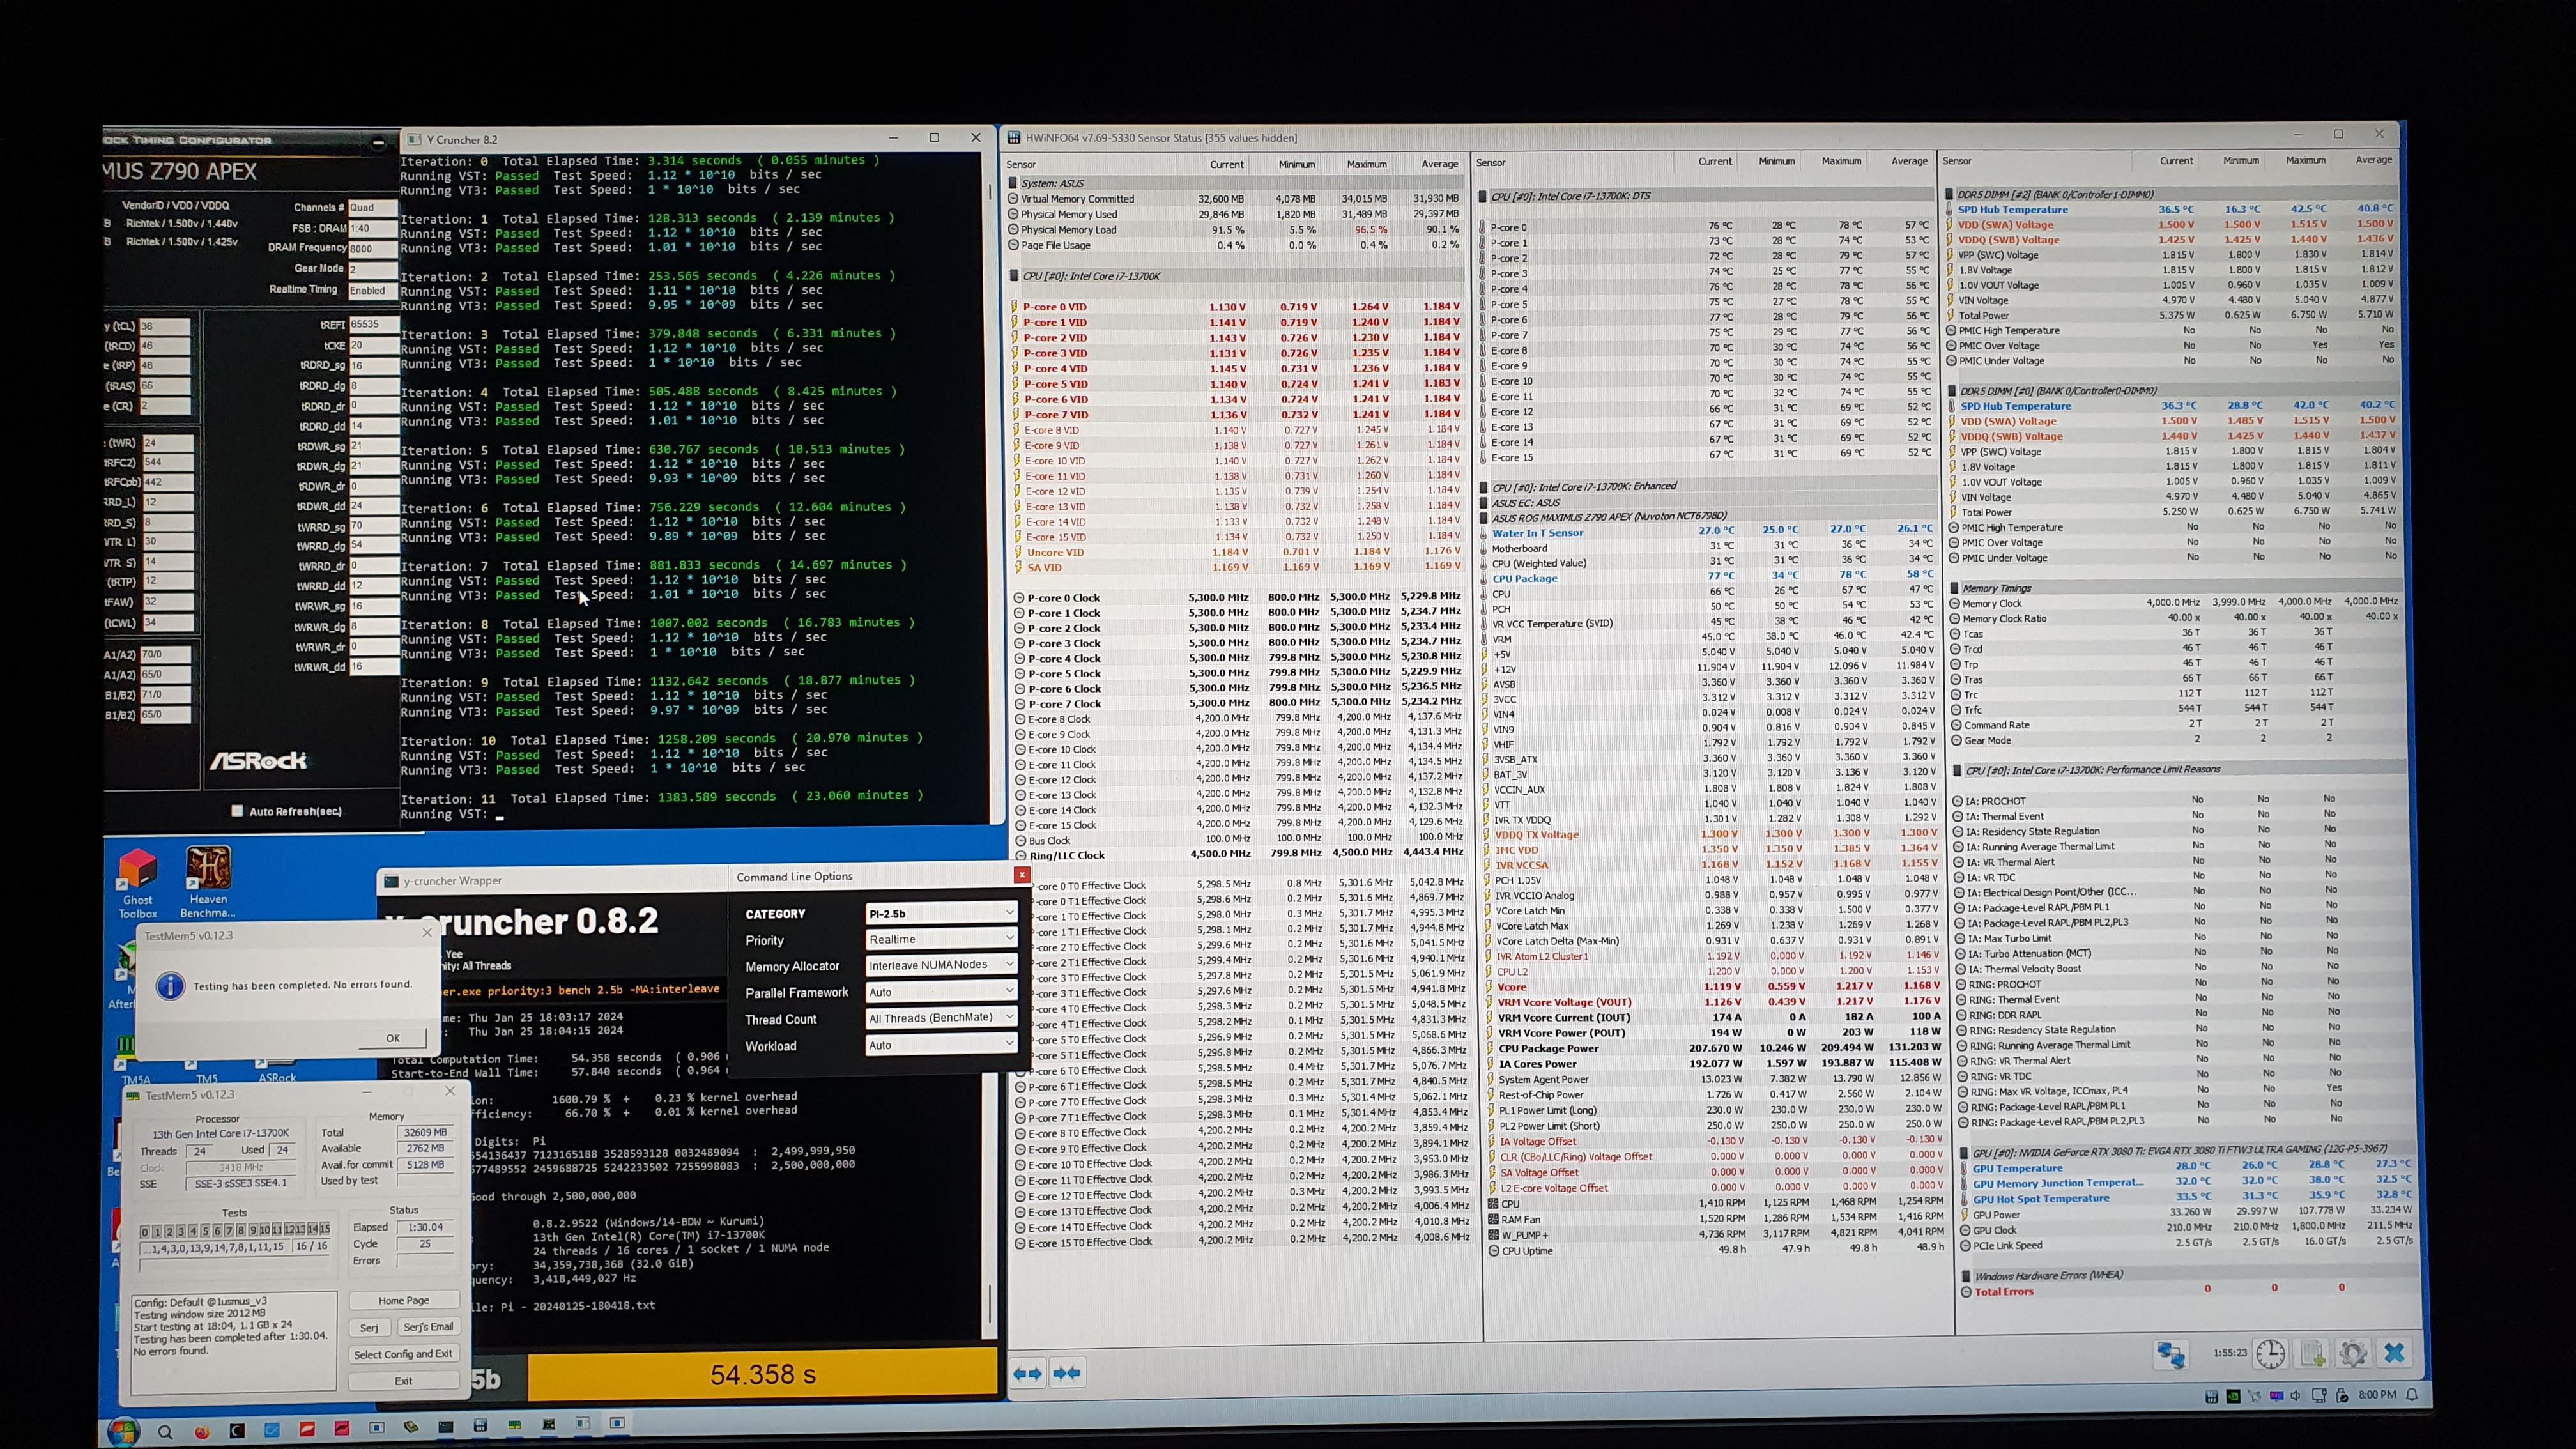2576x1449 pixels.
Task: Open Ghost Toolbox desktop shortcut
Action: click(x=138, y=884)
